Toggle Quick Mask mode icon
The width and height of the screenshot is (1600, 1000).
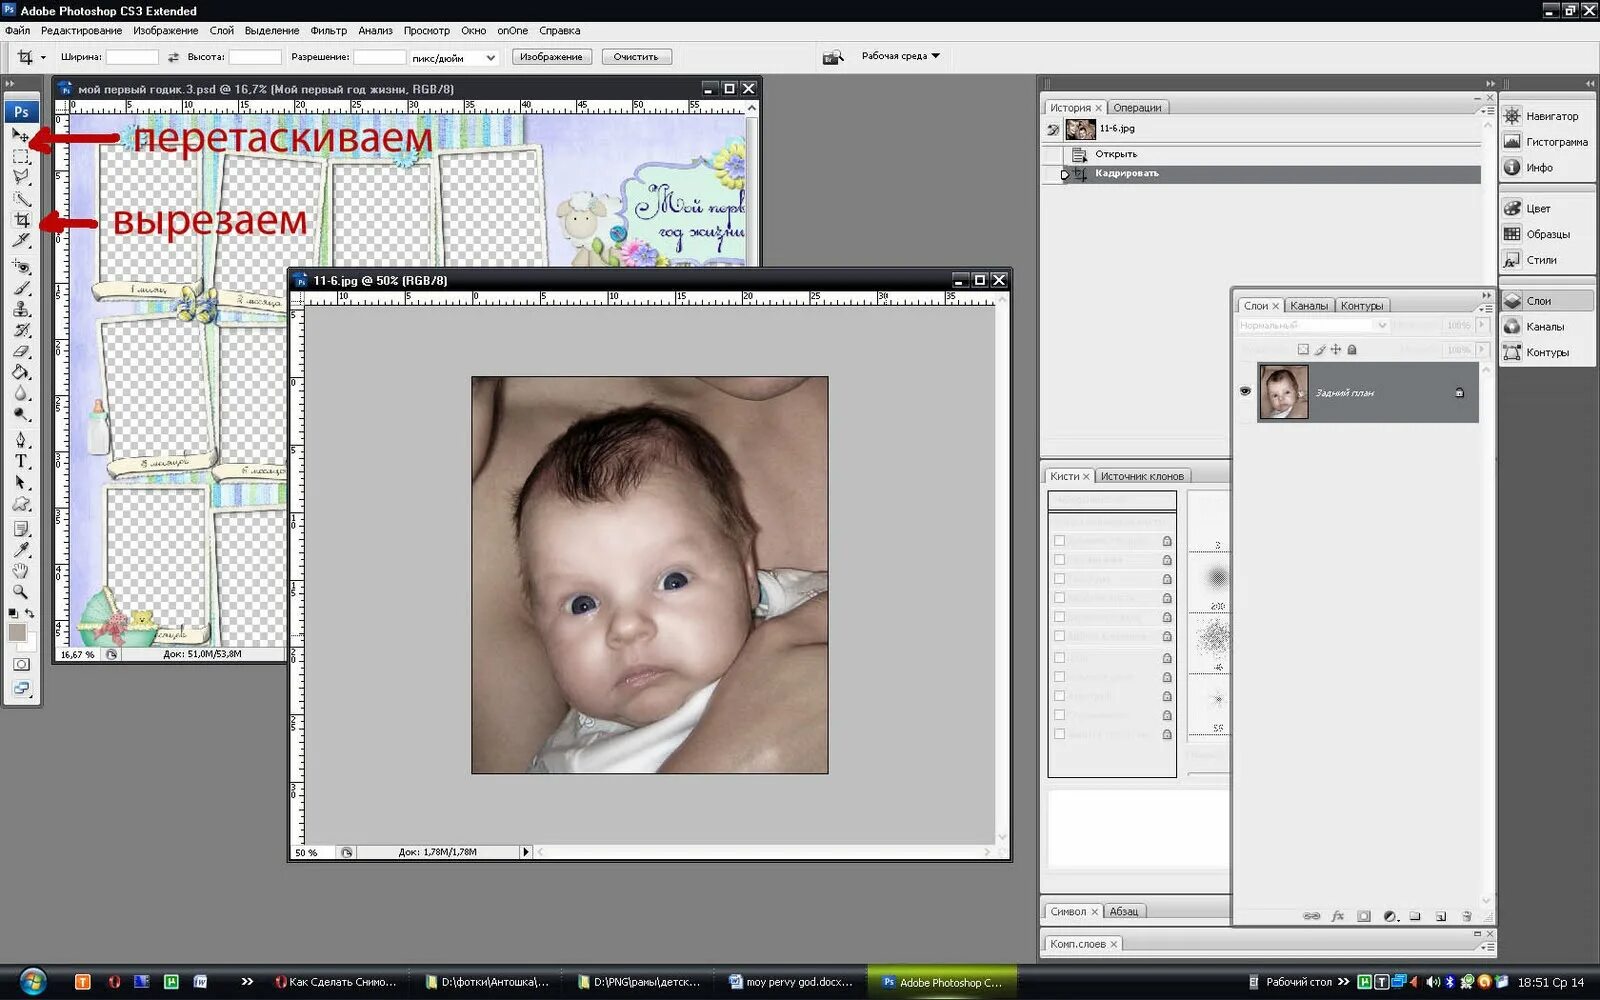coord(21,664)
